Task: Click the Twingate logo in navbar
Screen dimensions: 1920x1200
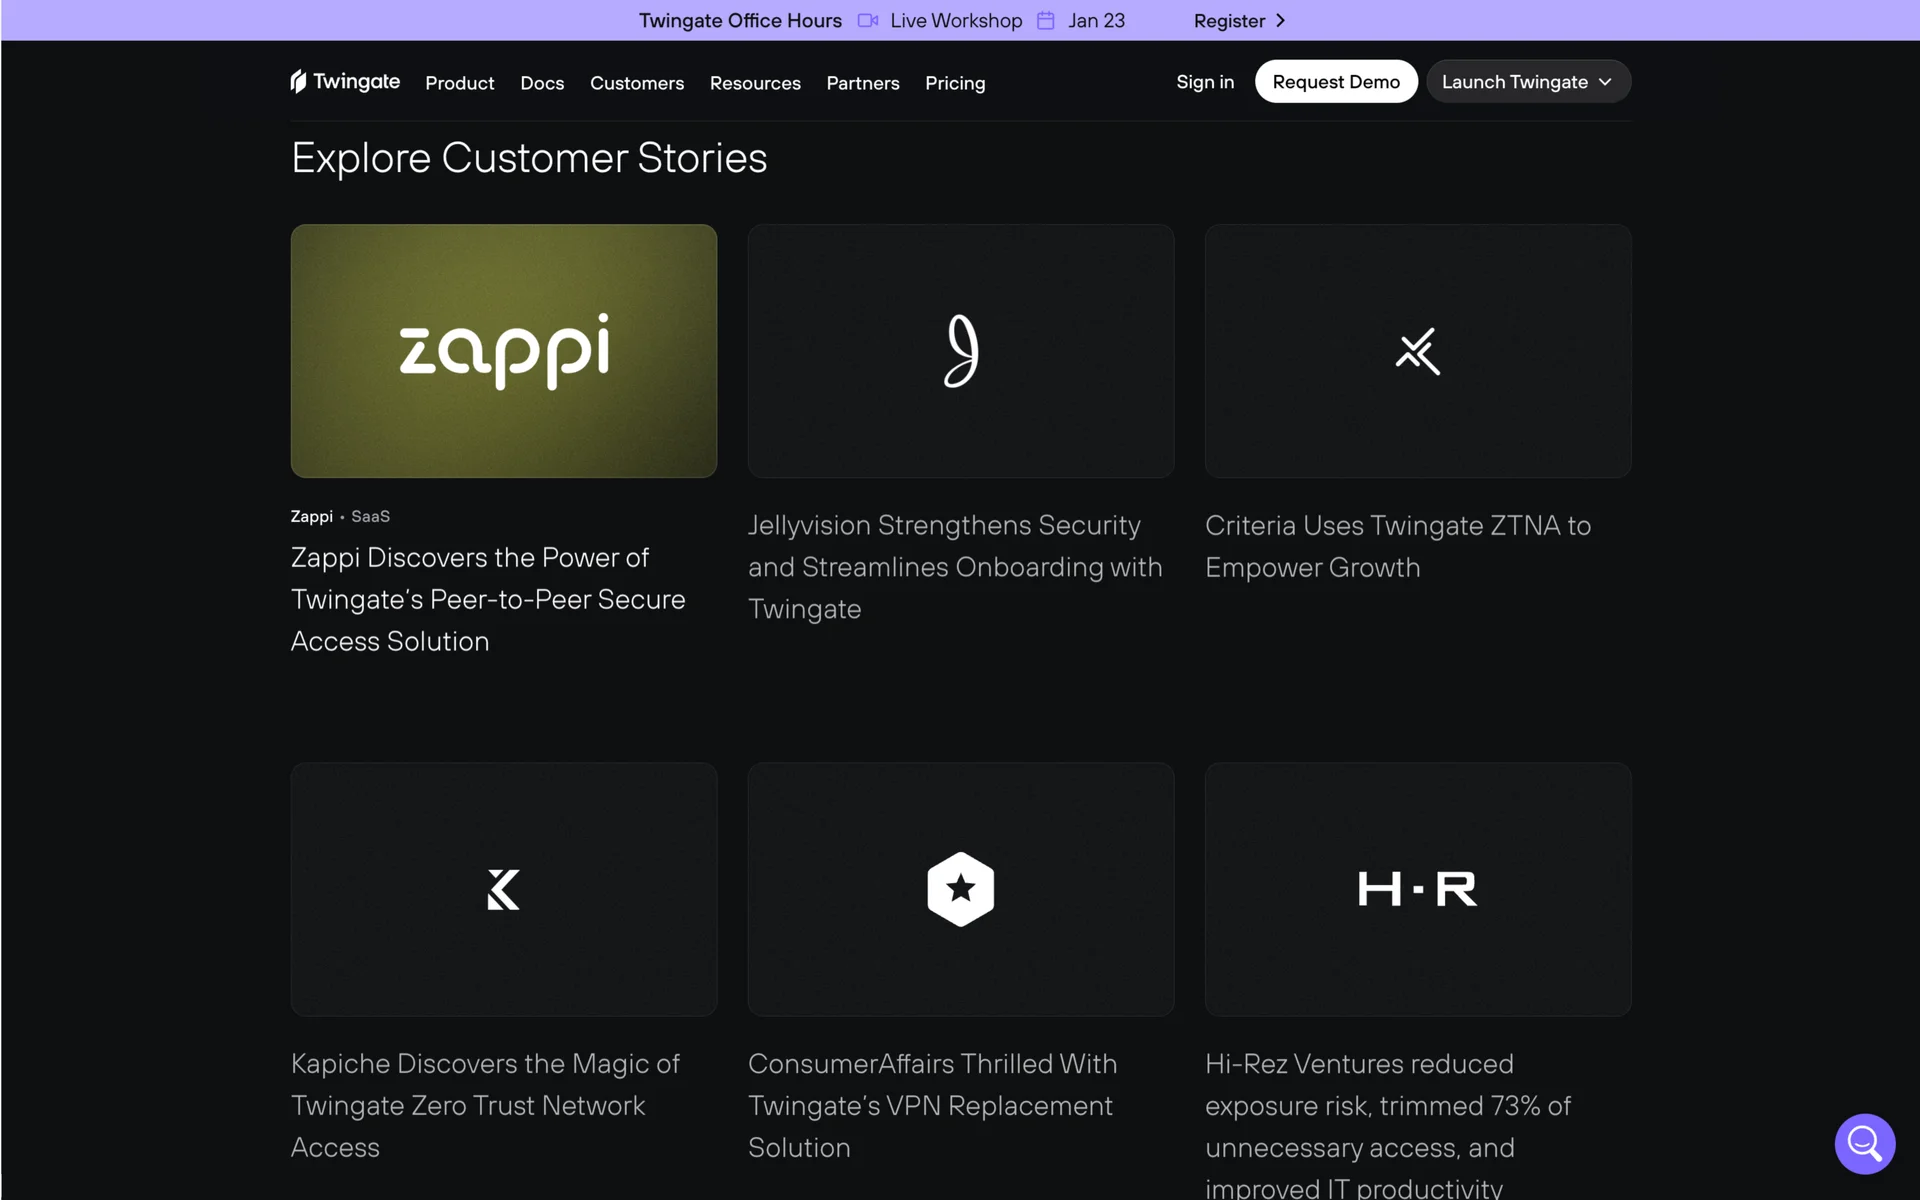Action: [345, 82]
